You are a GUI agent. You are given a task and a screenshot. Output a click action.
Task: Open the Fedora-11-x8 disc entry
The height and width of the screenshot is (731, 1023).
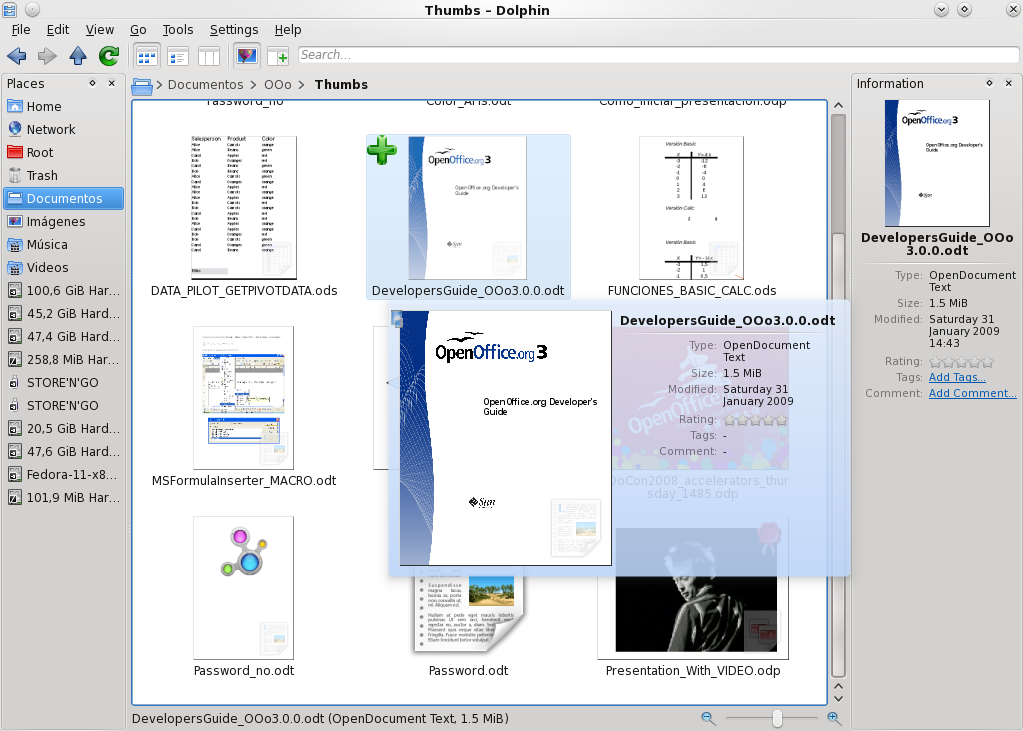point(63,474)
